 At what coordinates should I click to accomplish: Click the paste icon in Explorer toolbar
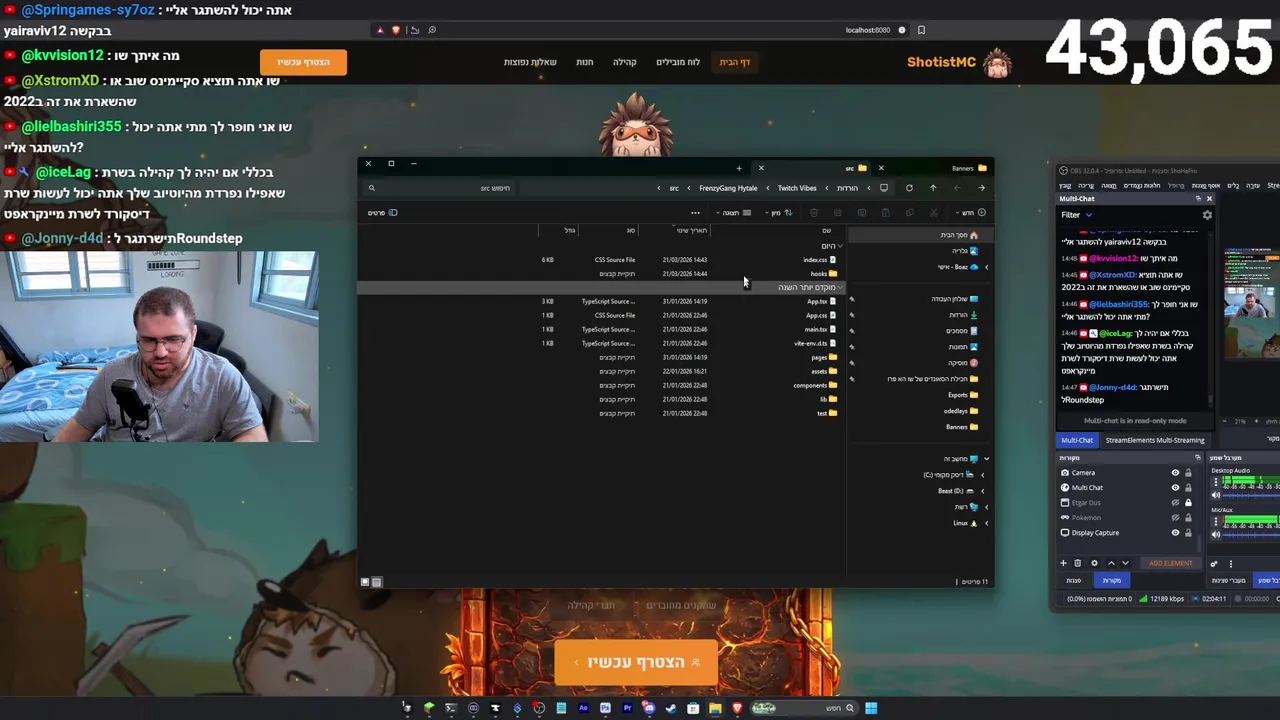886,213
